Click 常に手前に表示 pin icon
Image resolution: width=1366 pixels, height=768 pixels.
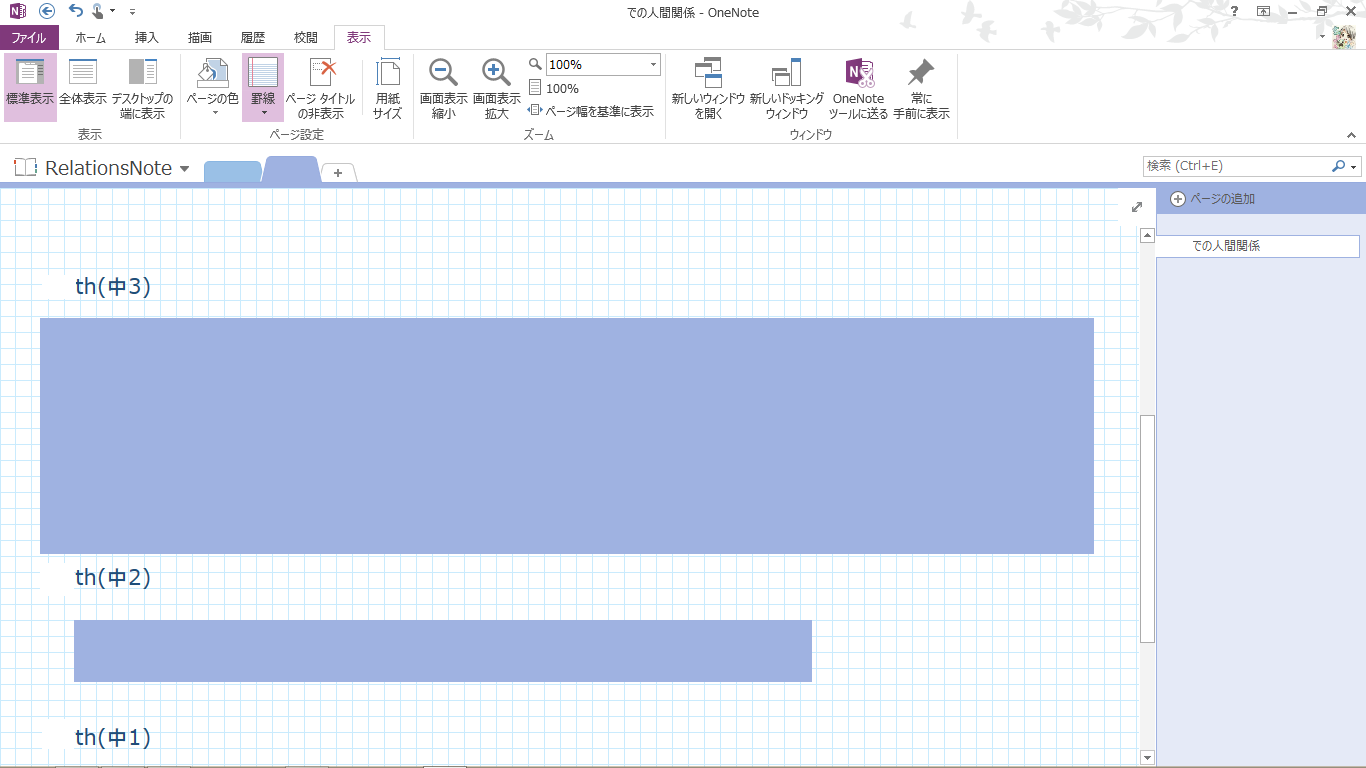click(920, 86)
